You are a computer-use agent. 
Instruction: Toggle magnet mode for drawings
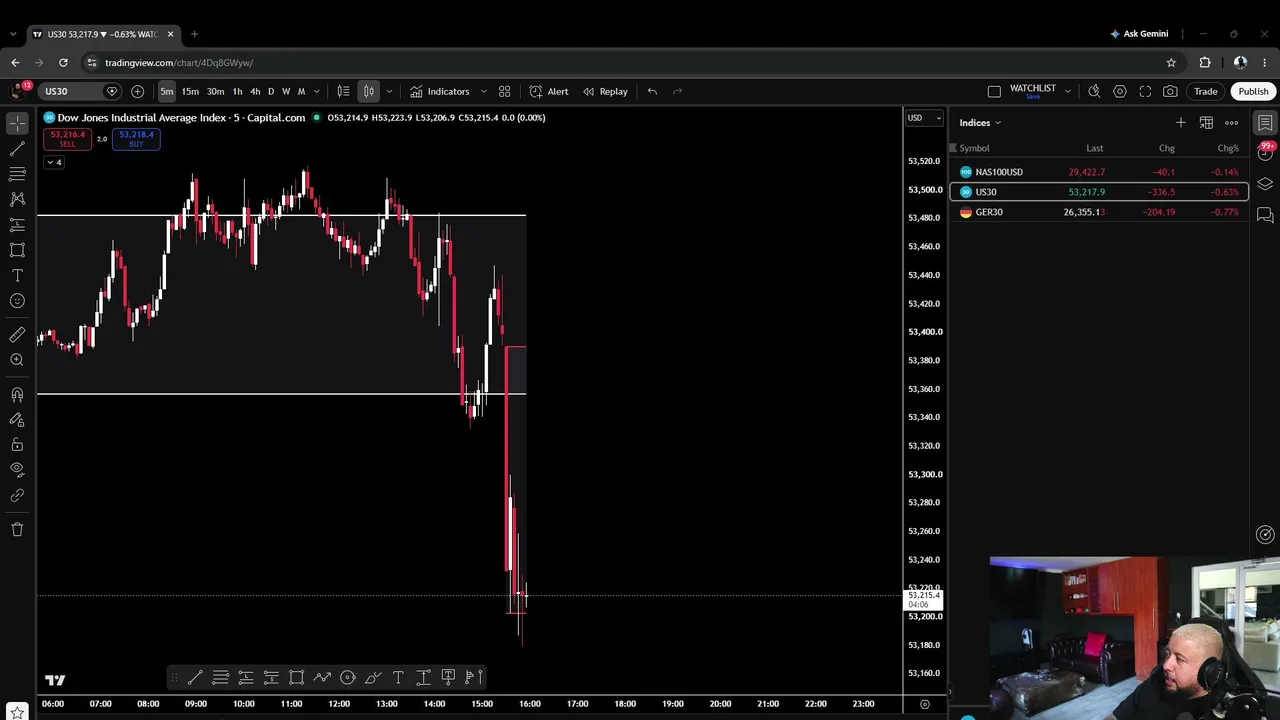[17, 395]
